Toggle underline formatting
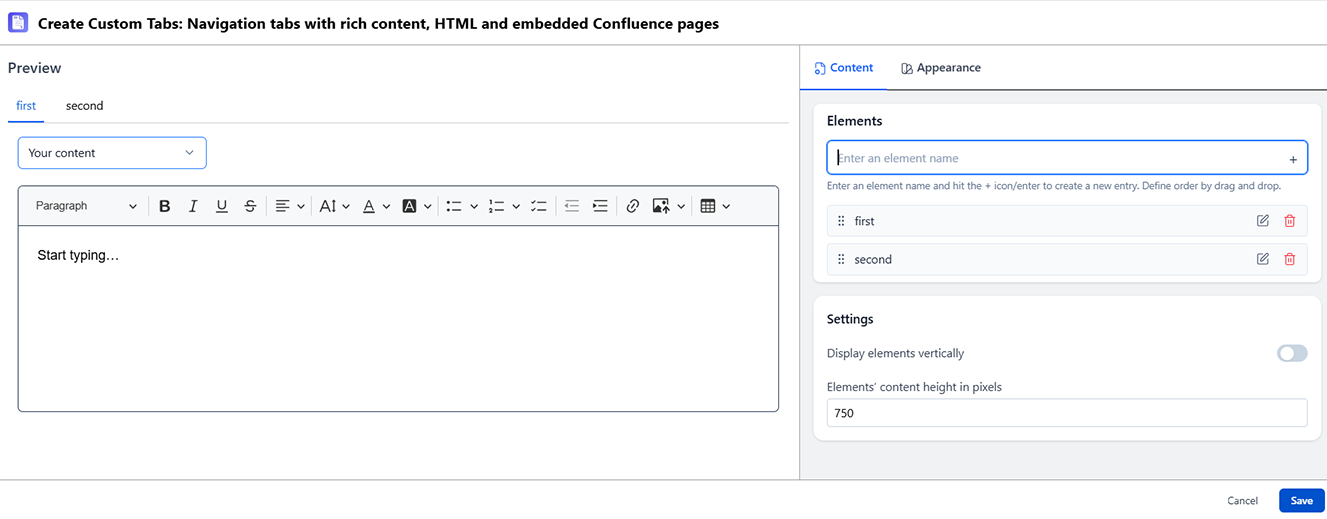The width and height of the screenshot is (1327, 519). pyautogui.click(x=222, y=206)
